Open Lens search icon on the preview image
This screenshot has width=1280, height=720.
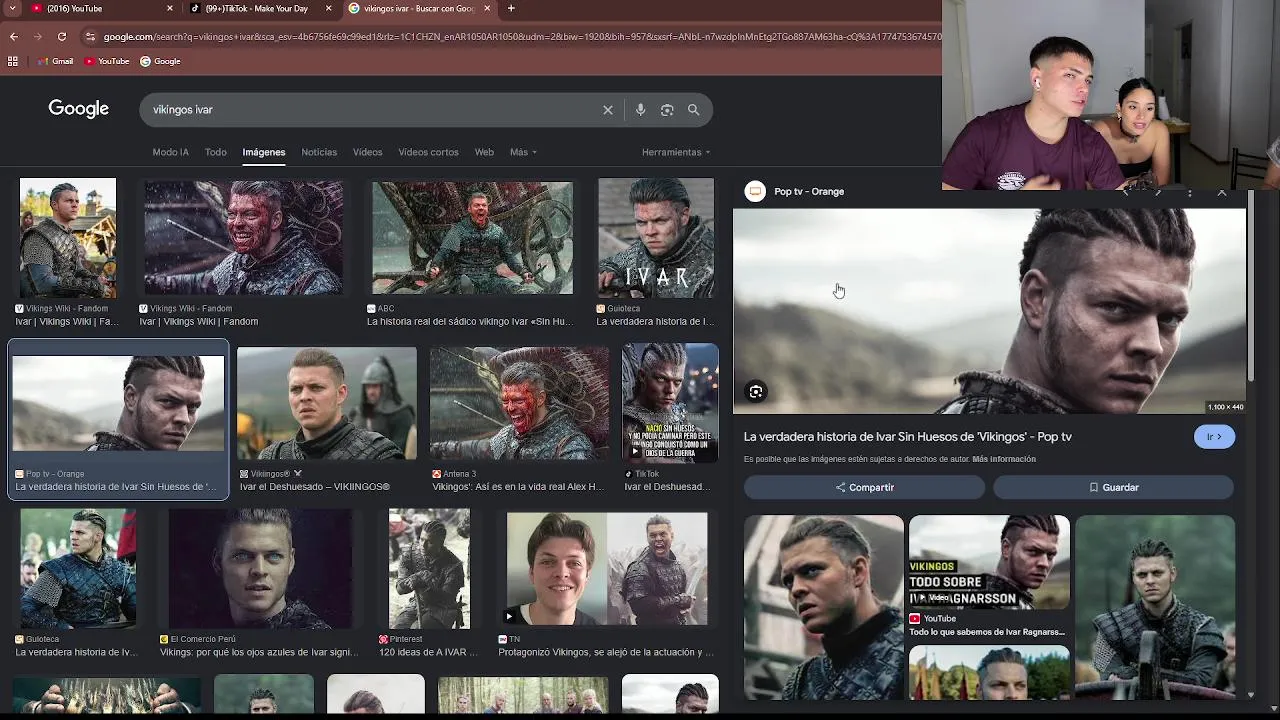click(x=757, y=392)
